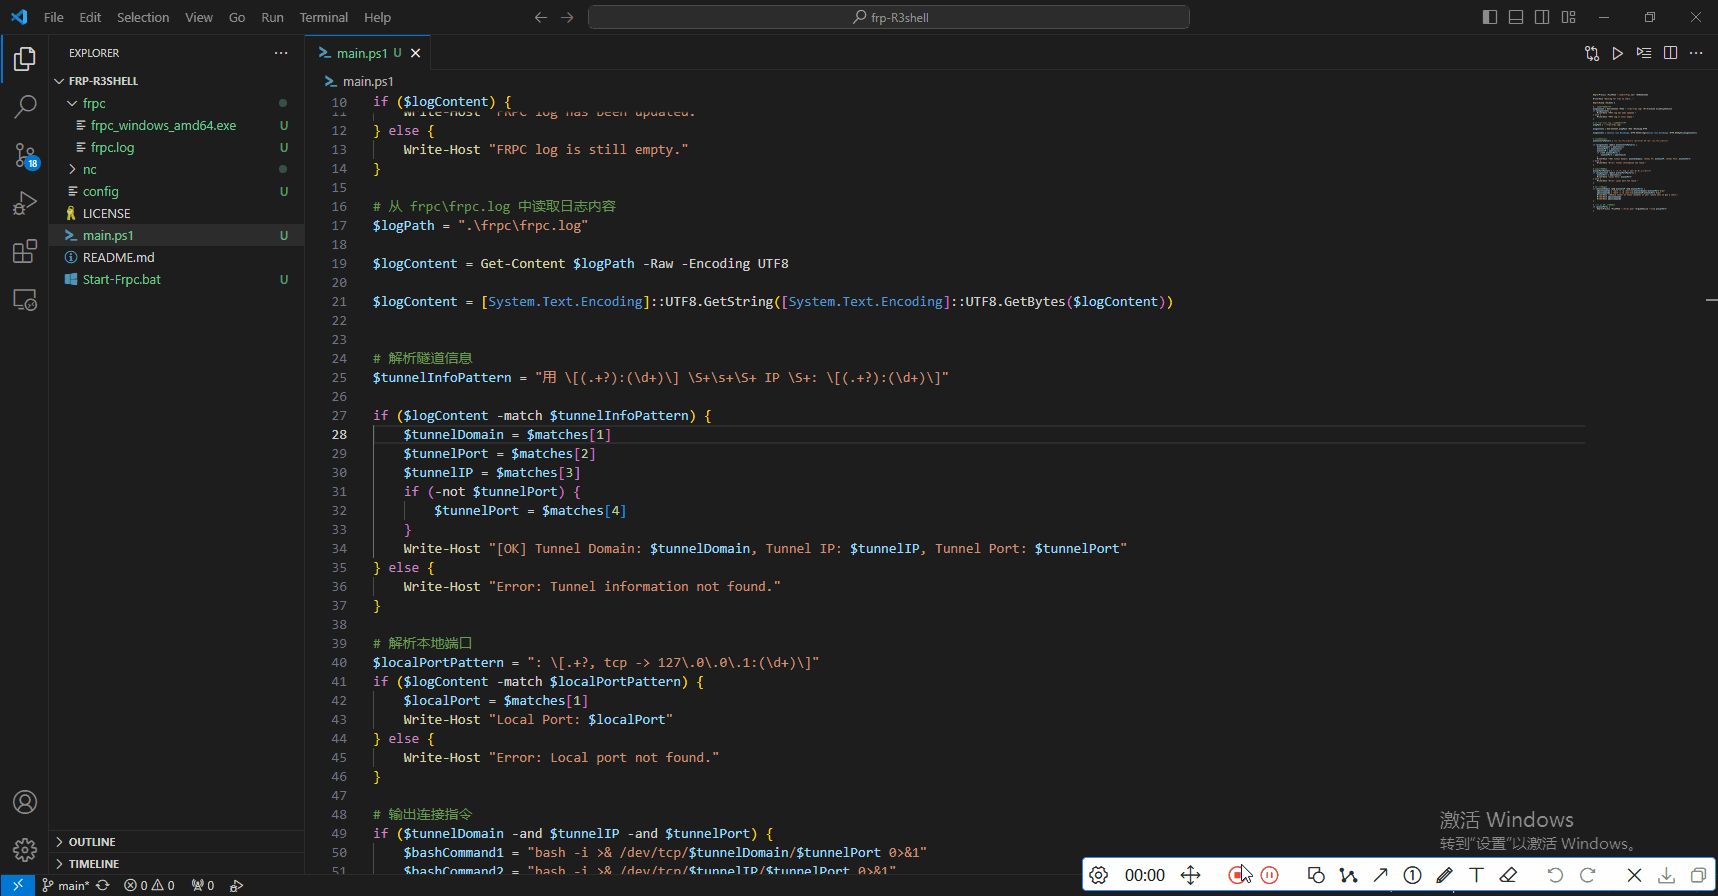1718x896 pixels.
Task: Open the Help menu
Action: tap(377, 17)
